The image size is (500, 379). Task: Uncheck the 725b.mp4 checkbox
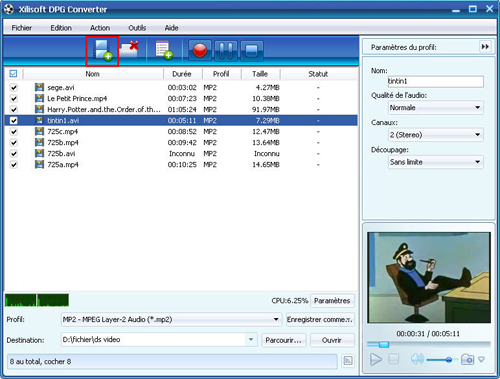[x=14, y=143]
